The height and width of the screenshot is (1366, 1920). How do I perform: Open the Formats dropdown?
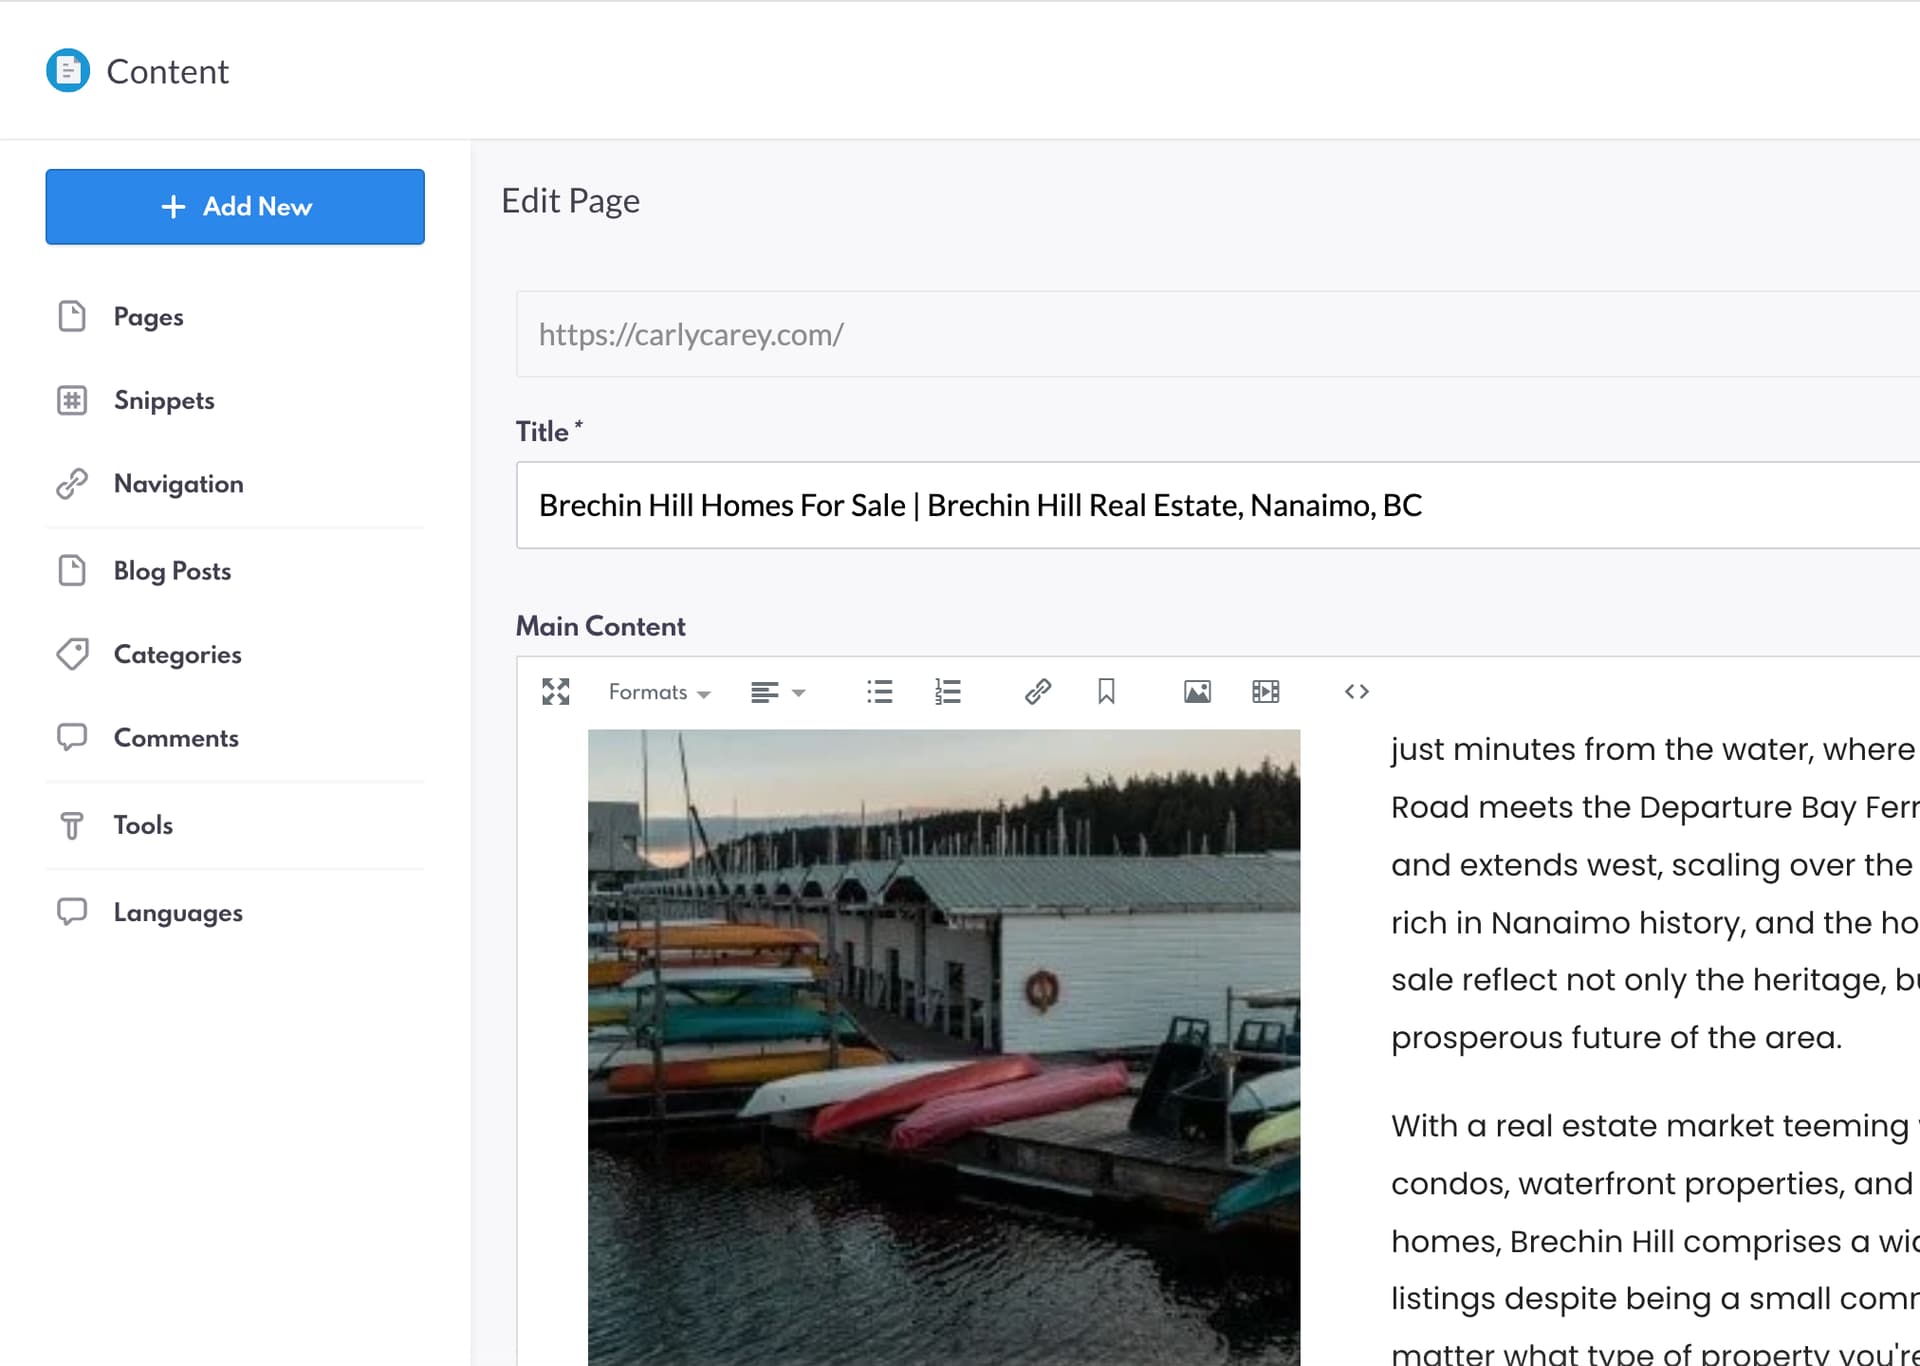pyautogui.click(x=659, y=692)
